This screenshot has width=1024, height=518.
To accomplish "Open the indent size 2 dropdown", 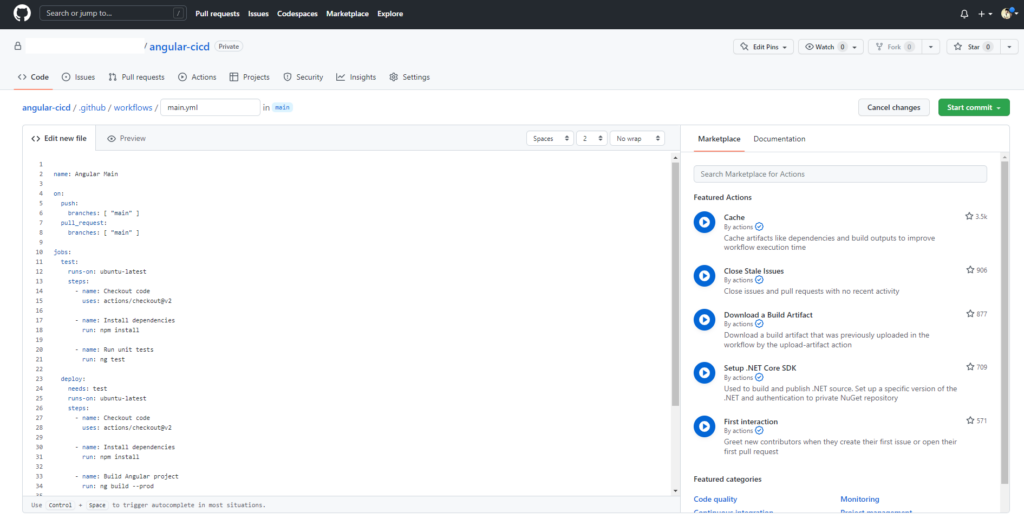I will (x=592, y=138).
